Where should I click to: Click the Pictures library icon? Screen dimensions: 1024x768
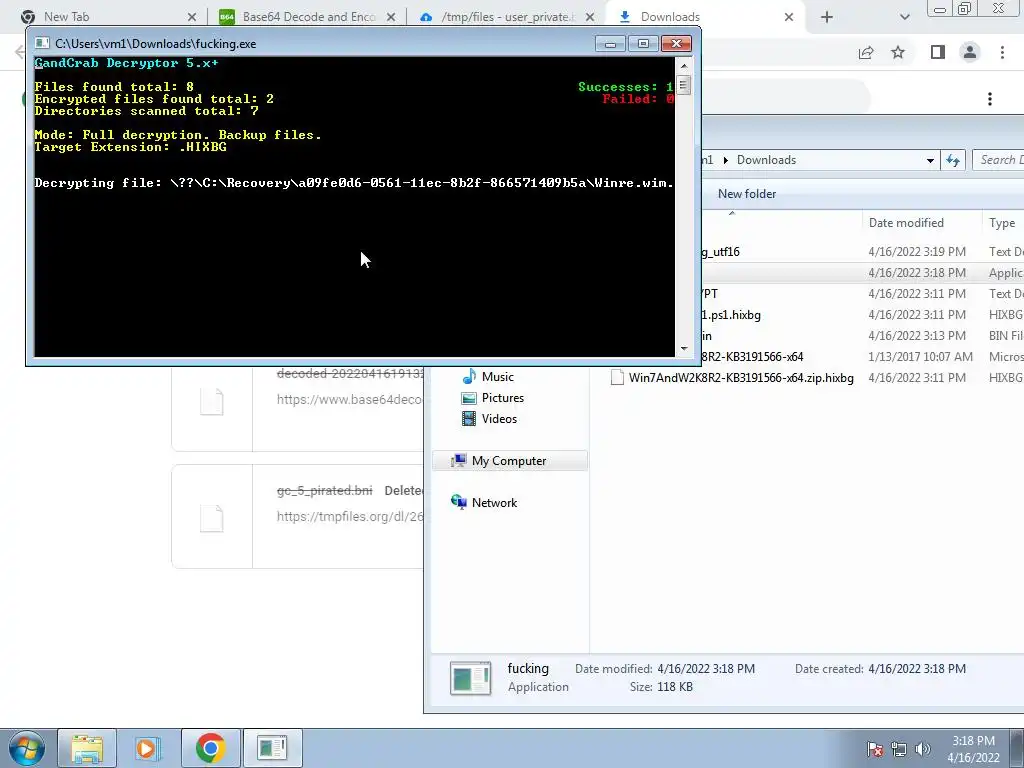(468, 398)
